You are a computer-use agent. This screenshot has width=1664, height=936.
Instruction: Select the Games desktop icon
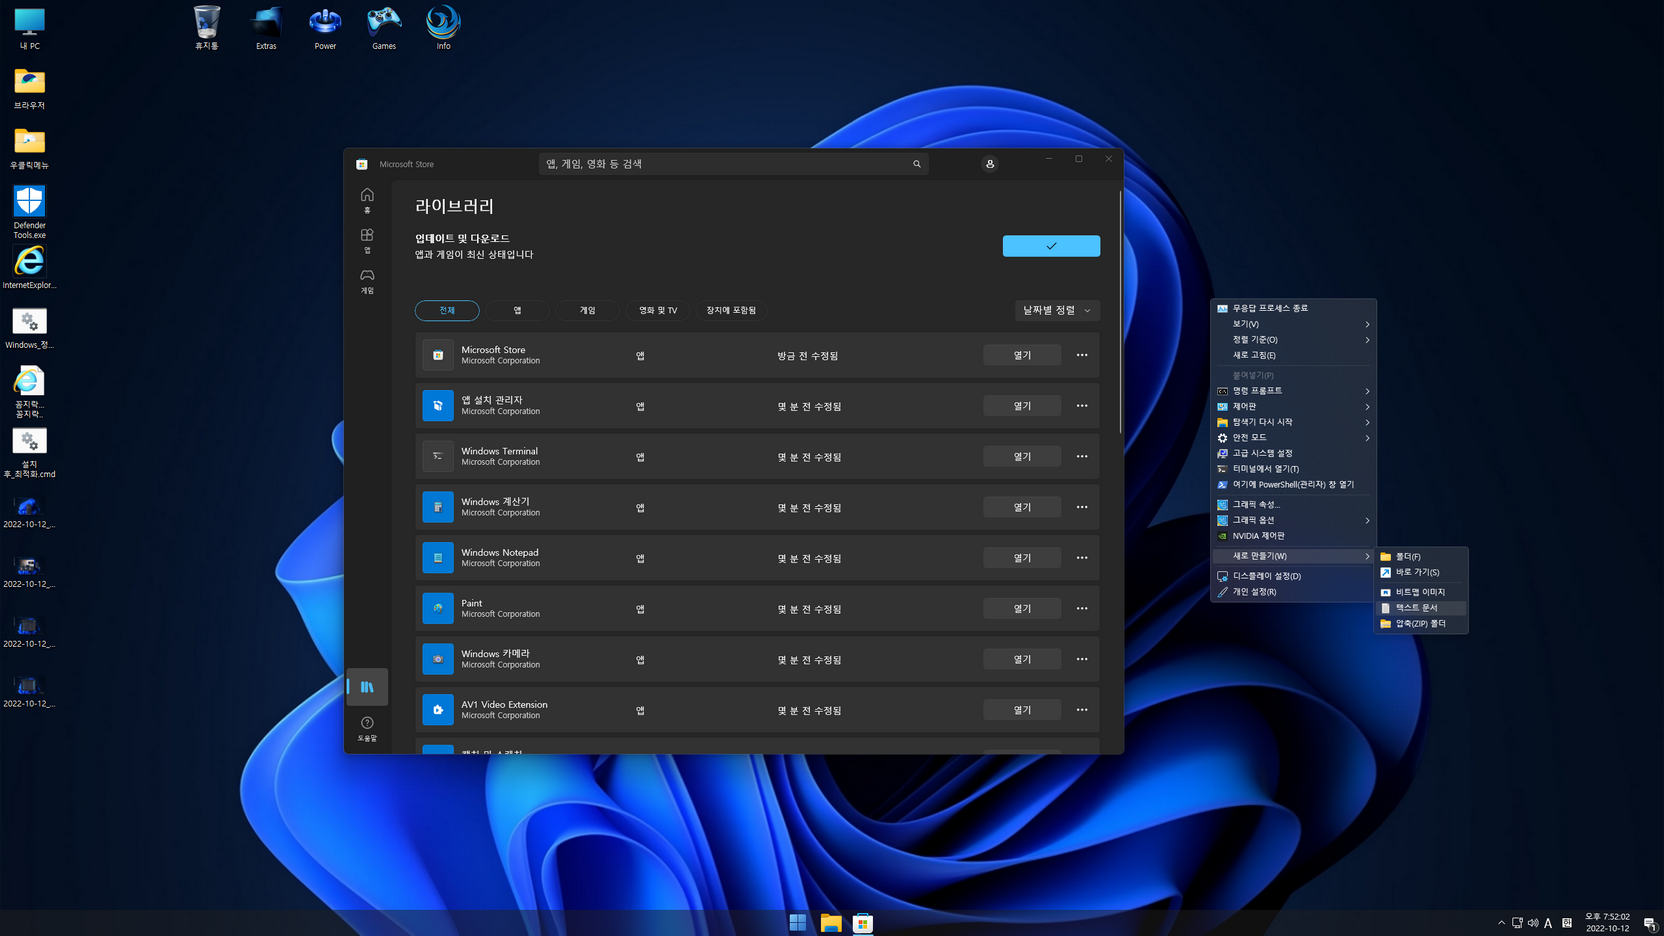tap(384, 28)
